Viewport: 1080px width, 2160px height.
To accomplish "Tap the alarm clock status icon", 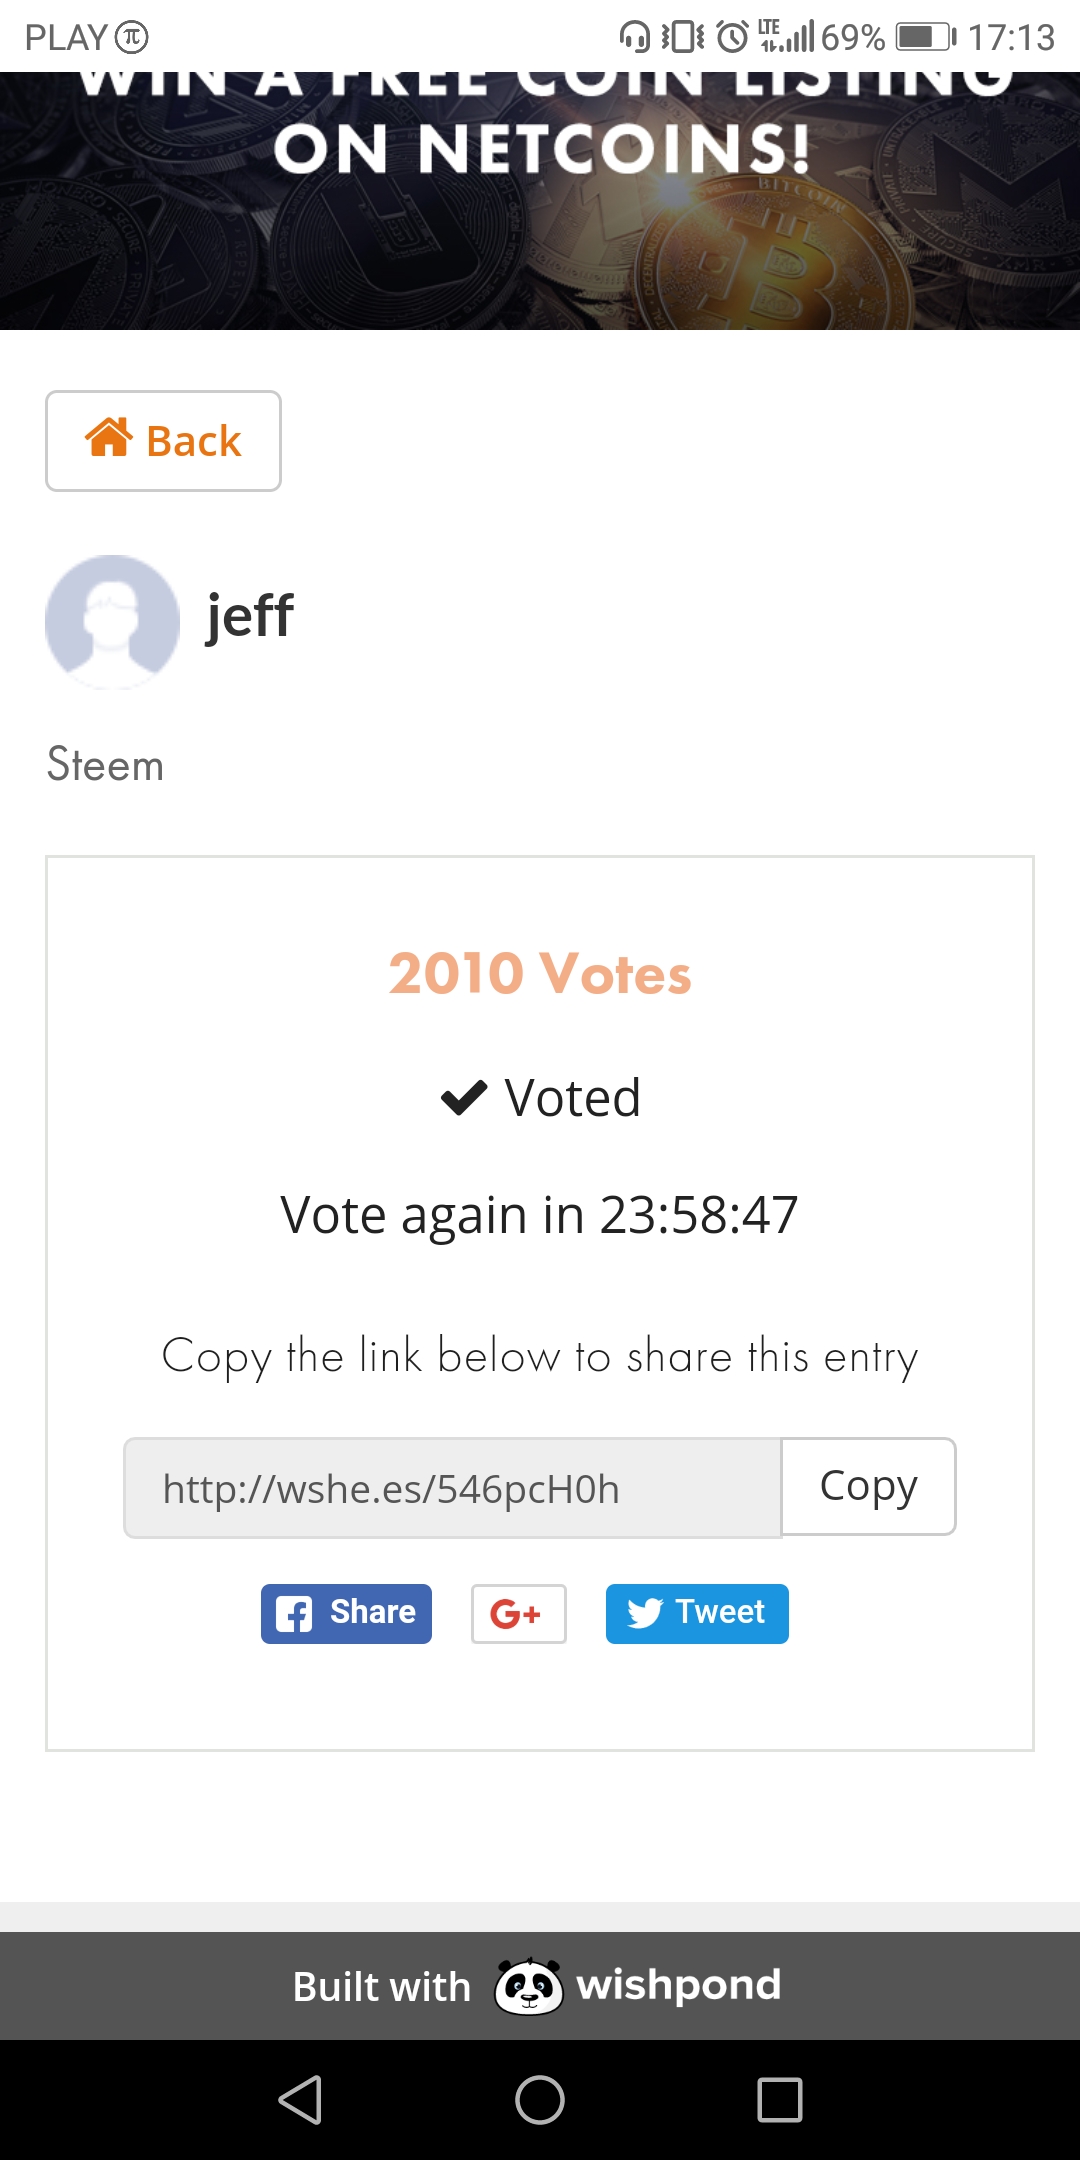I will click(x=732, y=37).
